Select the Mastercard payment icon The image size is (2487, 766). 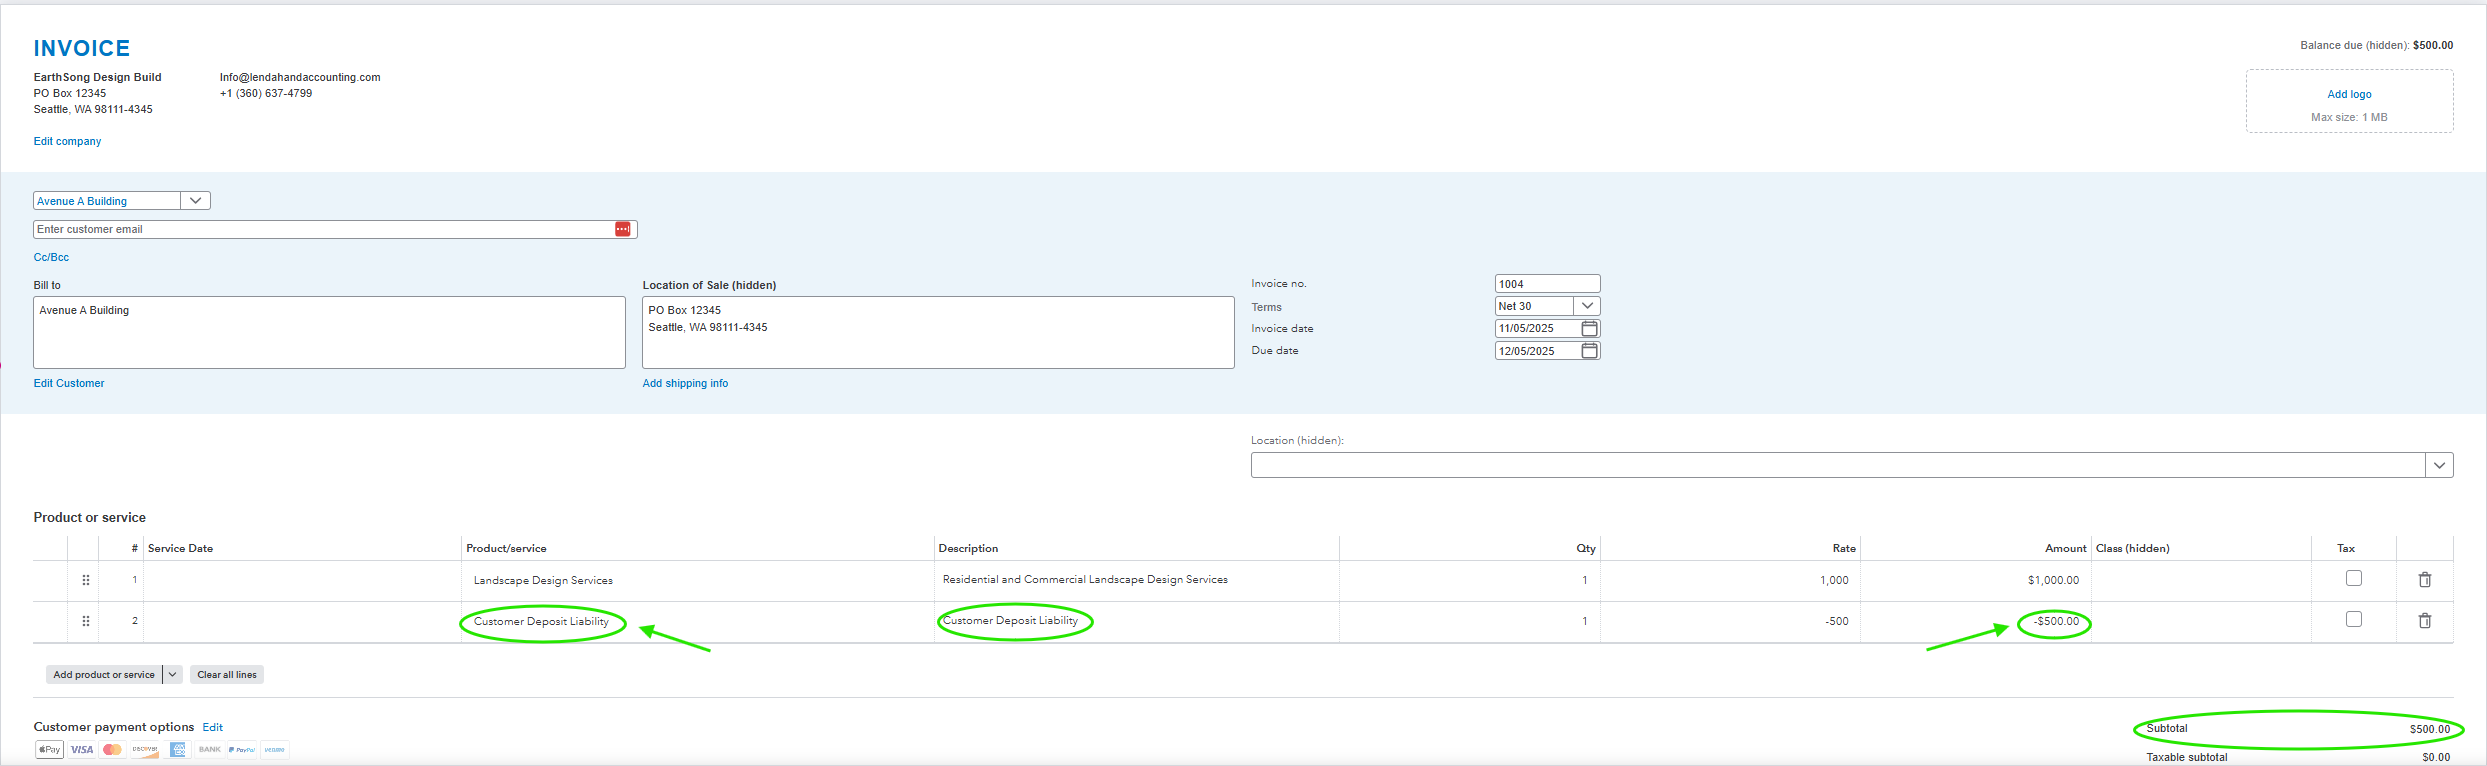click(113, 749)
